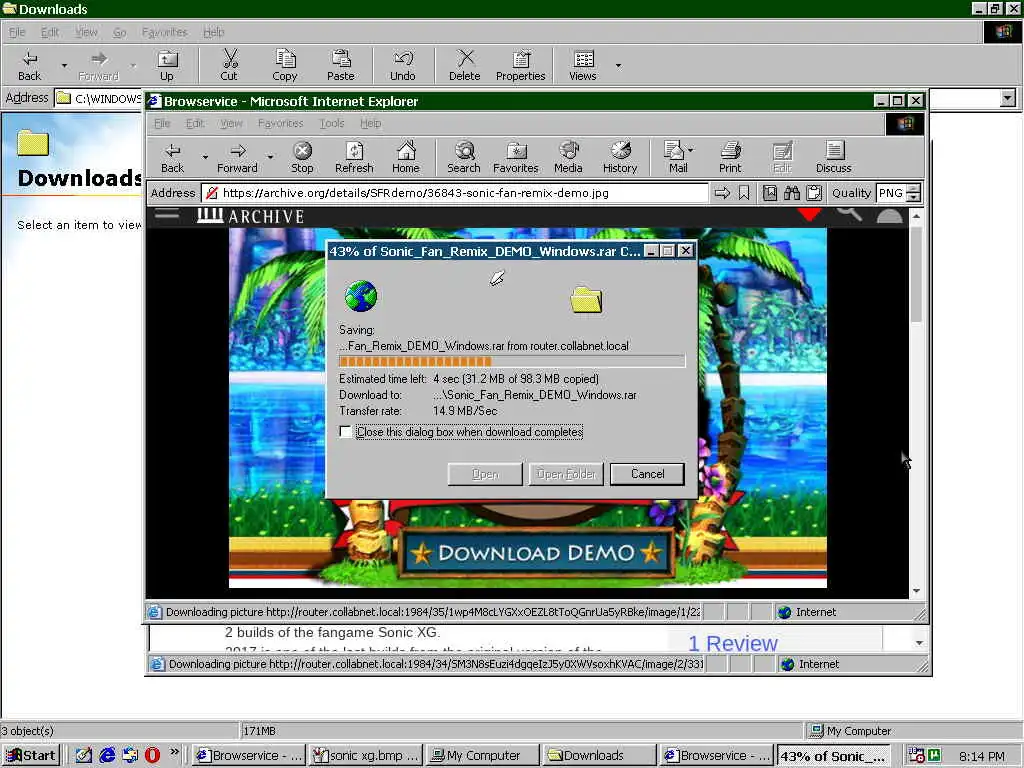1024x768 pixels.
Task: Click the Archive logo on the page header
Action: [x=251, y=216]
